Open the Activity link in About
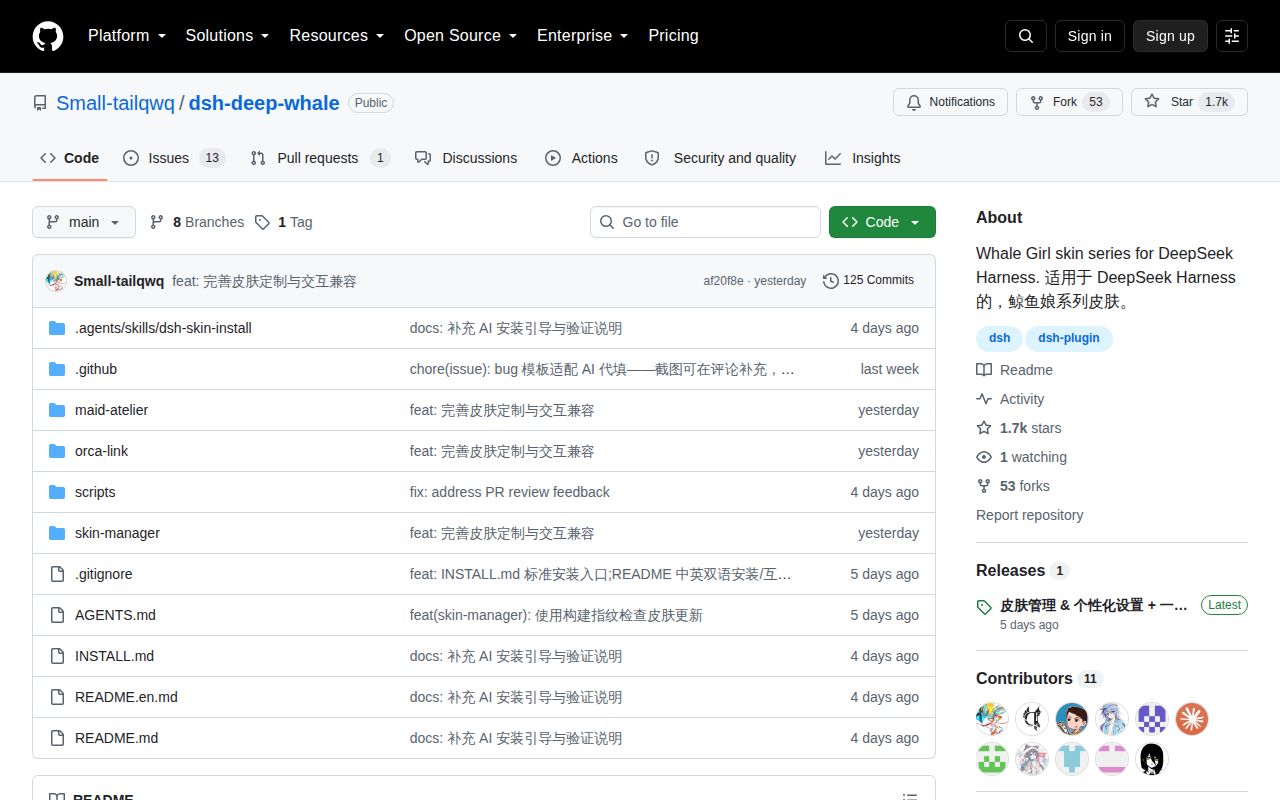Screen dimensions: 1280x800 coord(1011,399)
